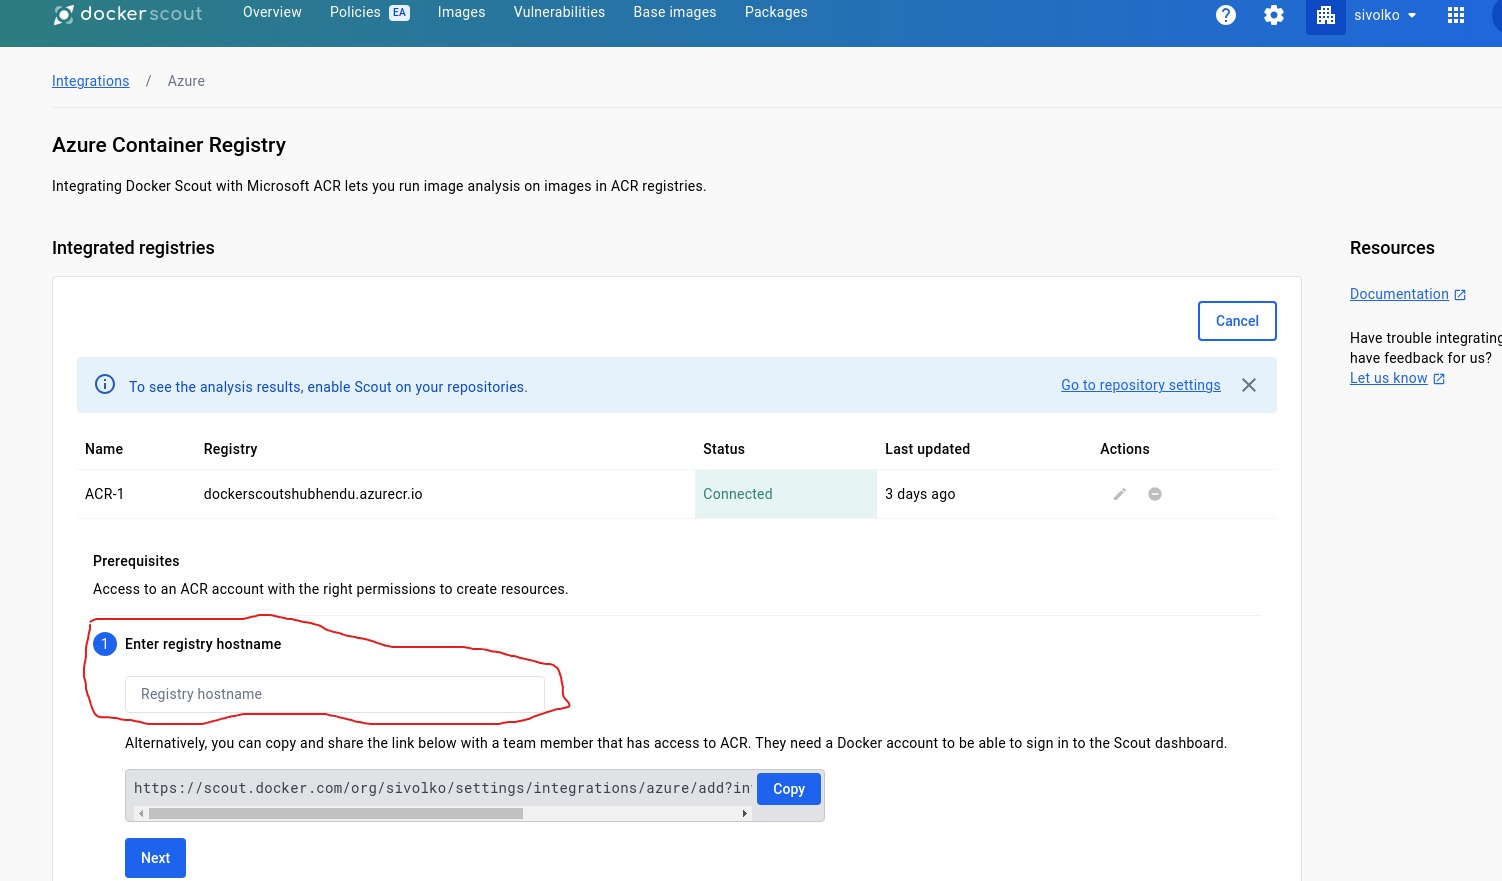This screenshot has height=881, width=1502.
Task: Focus the Registry hostname input field
Action: [x=335, y=694]
